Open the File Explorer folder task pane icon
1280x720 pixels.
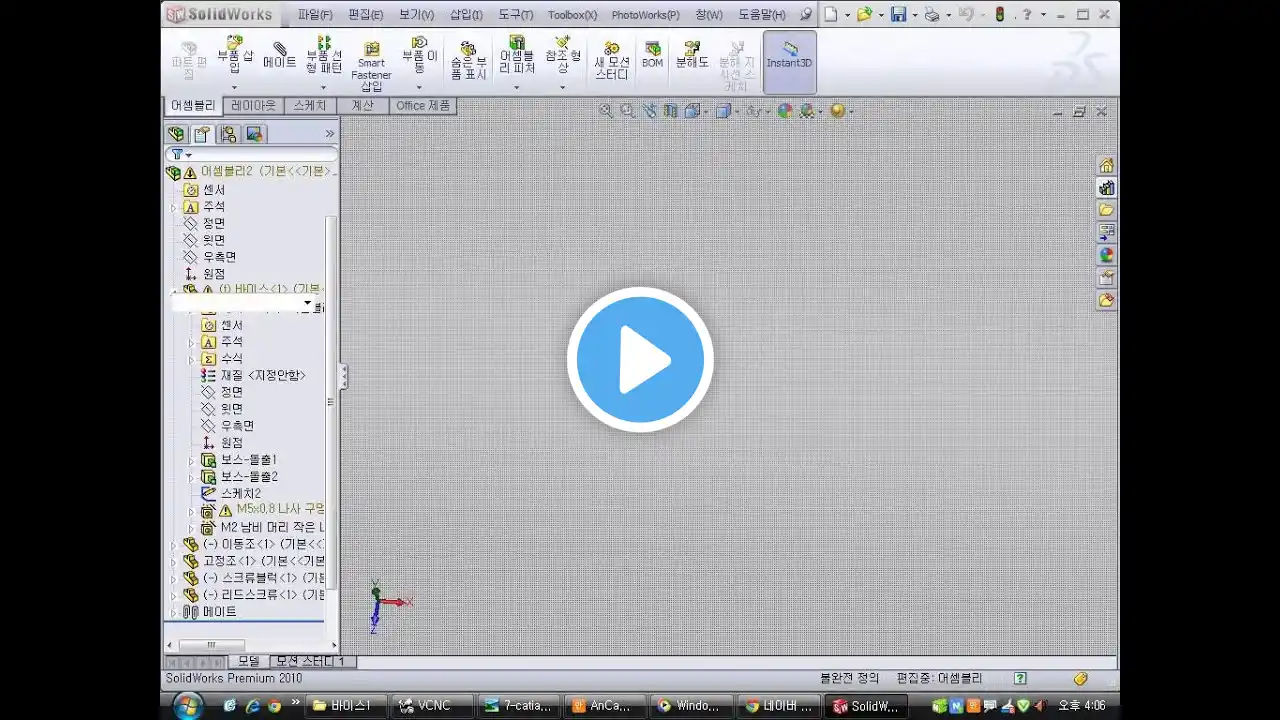(1106, 210)
